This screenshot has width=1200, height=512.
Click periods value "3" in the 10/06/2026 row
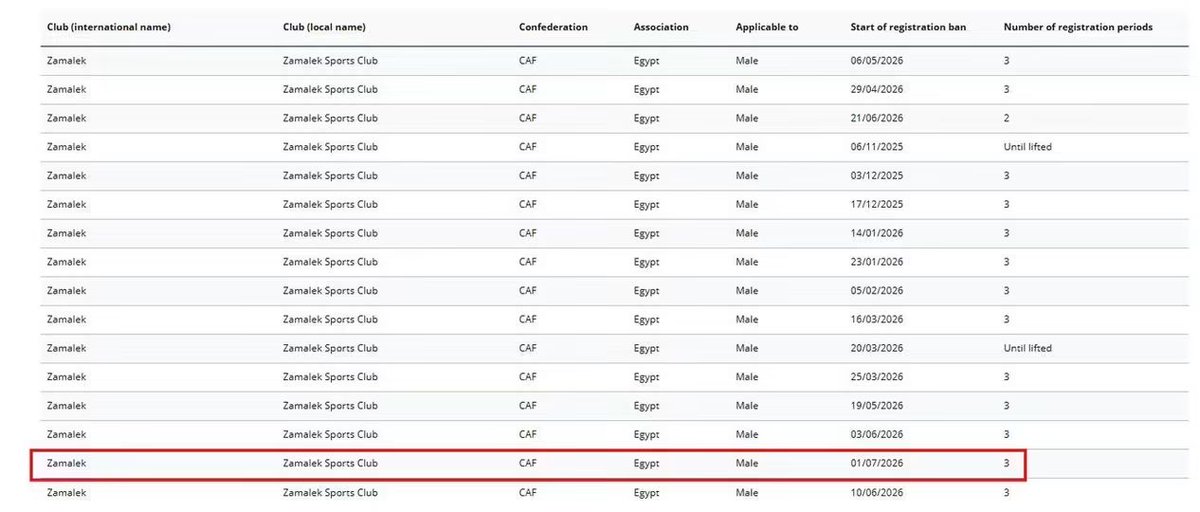(1007, 493)
